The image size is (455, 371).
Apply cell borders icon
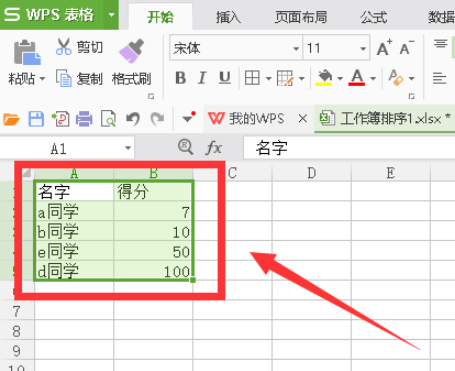click(252, 78)
